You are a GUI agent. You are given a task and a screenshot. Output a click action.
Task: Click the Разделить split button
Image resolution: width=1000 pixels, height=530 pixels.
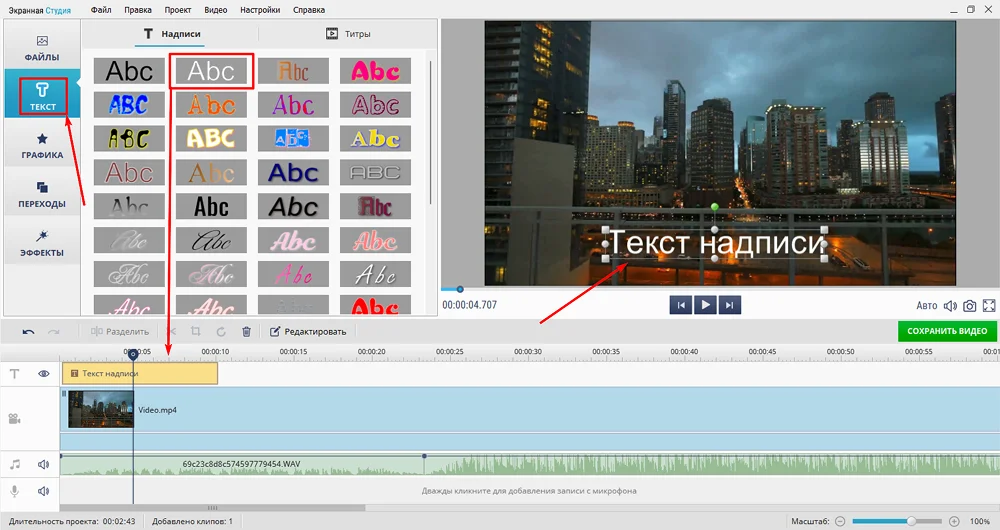(x=119, y=332)
